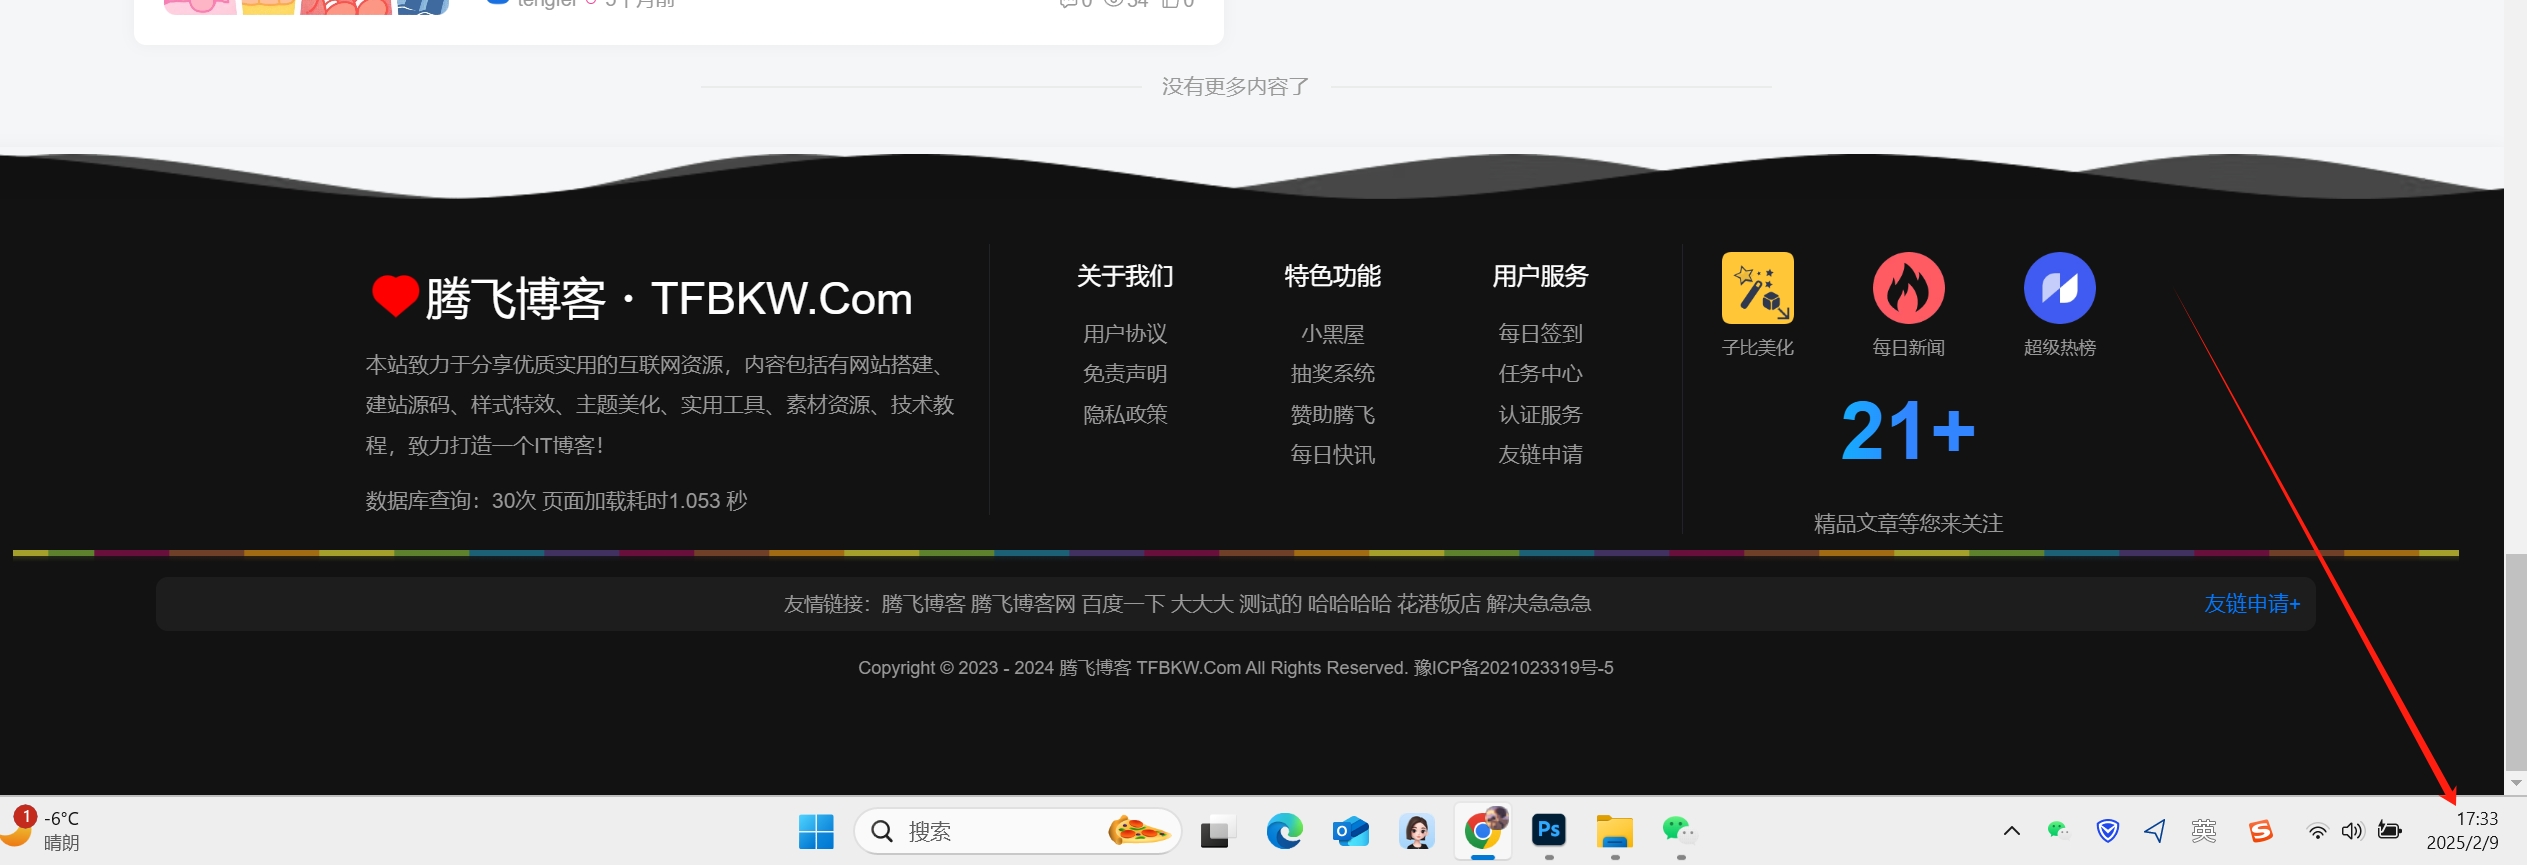Open the 免责声明 footer link
This screenshot has width=2527, height=865.
(x=1125, y=374)
